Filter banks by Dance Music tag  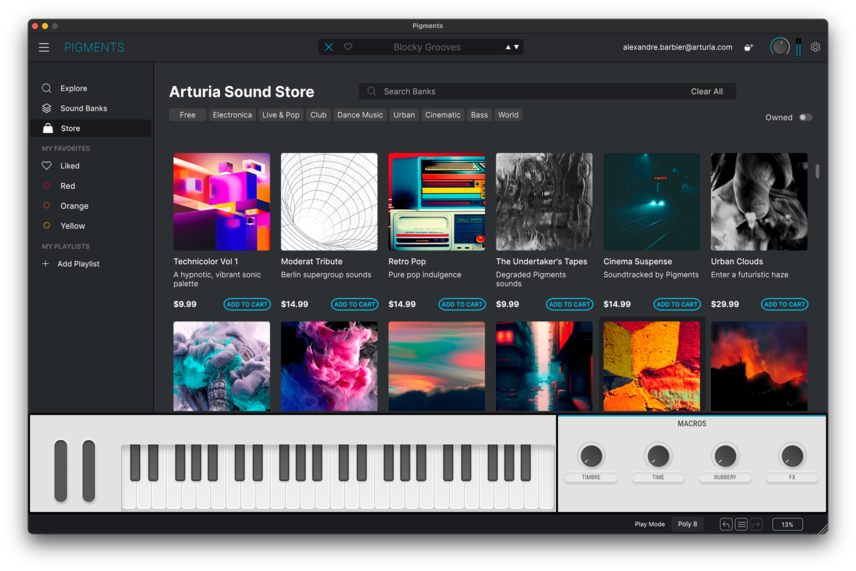[360, 115]
